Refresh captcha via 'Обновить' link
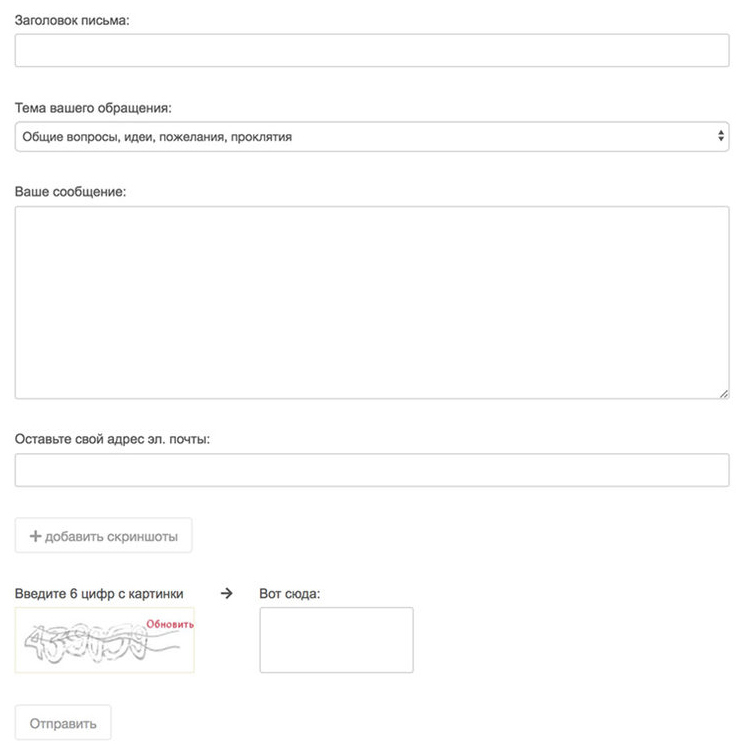Screen dimensions: 741x747 point(170,625)
